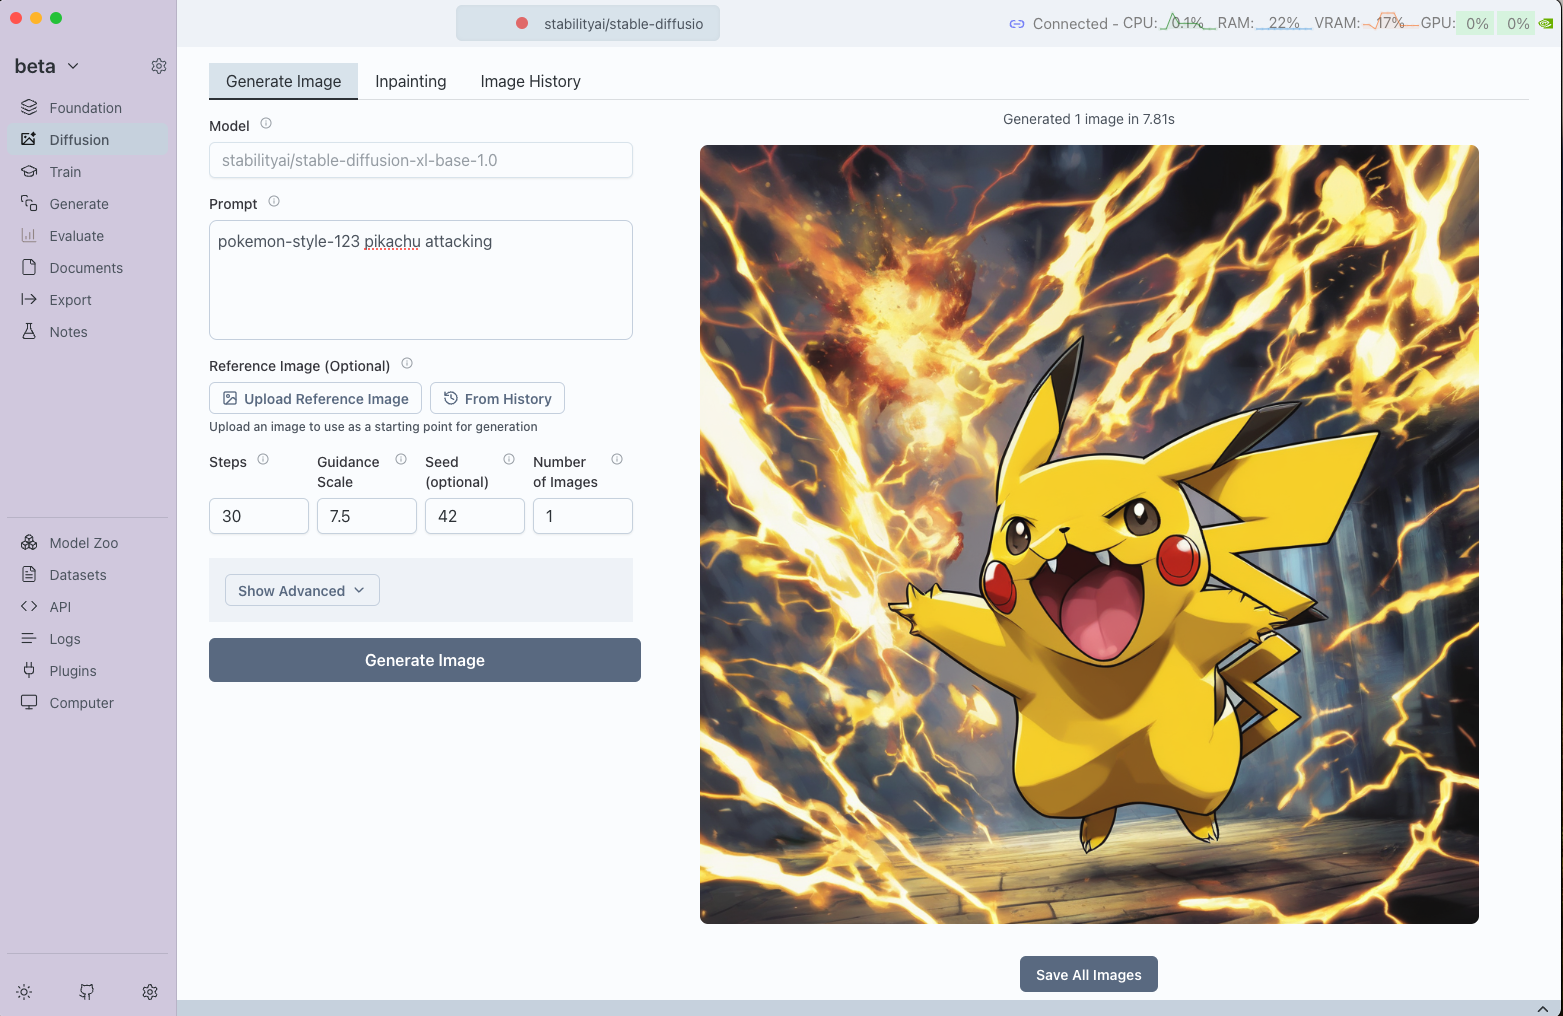Viewport: 1563px width, 1016px height.
Task: Expand bottom panel with chevron up arrow
Action: coord(1542,1008)
